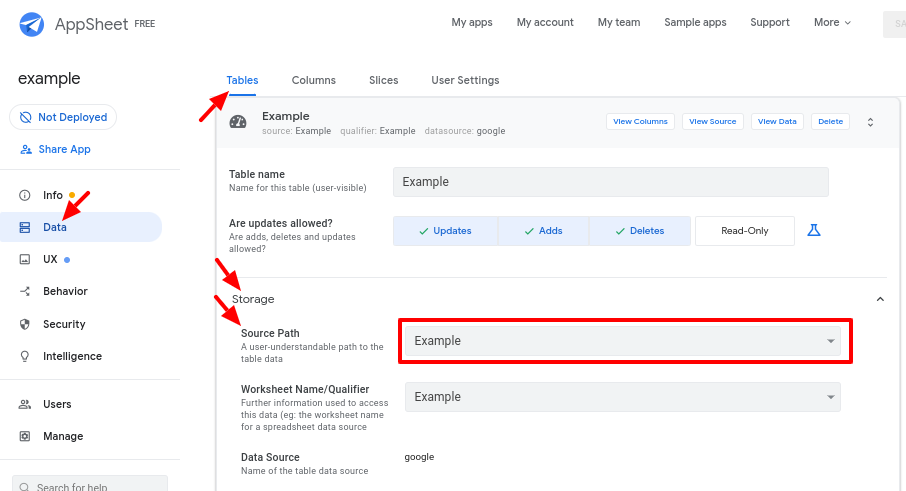Screen dimensions: 906x491
Task: Open My account in top navigation
Action: pos(545,23)
